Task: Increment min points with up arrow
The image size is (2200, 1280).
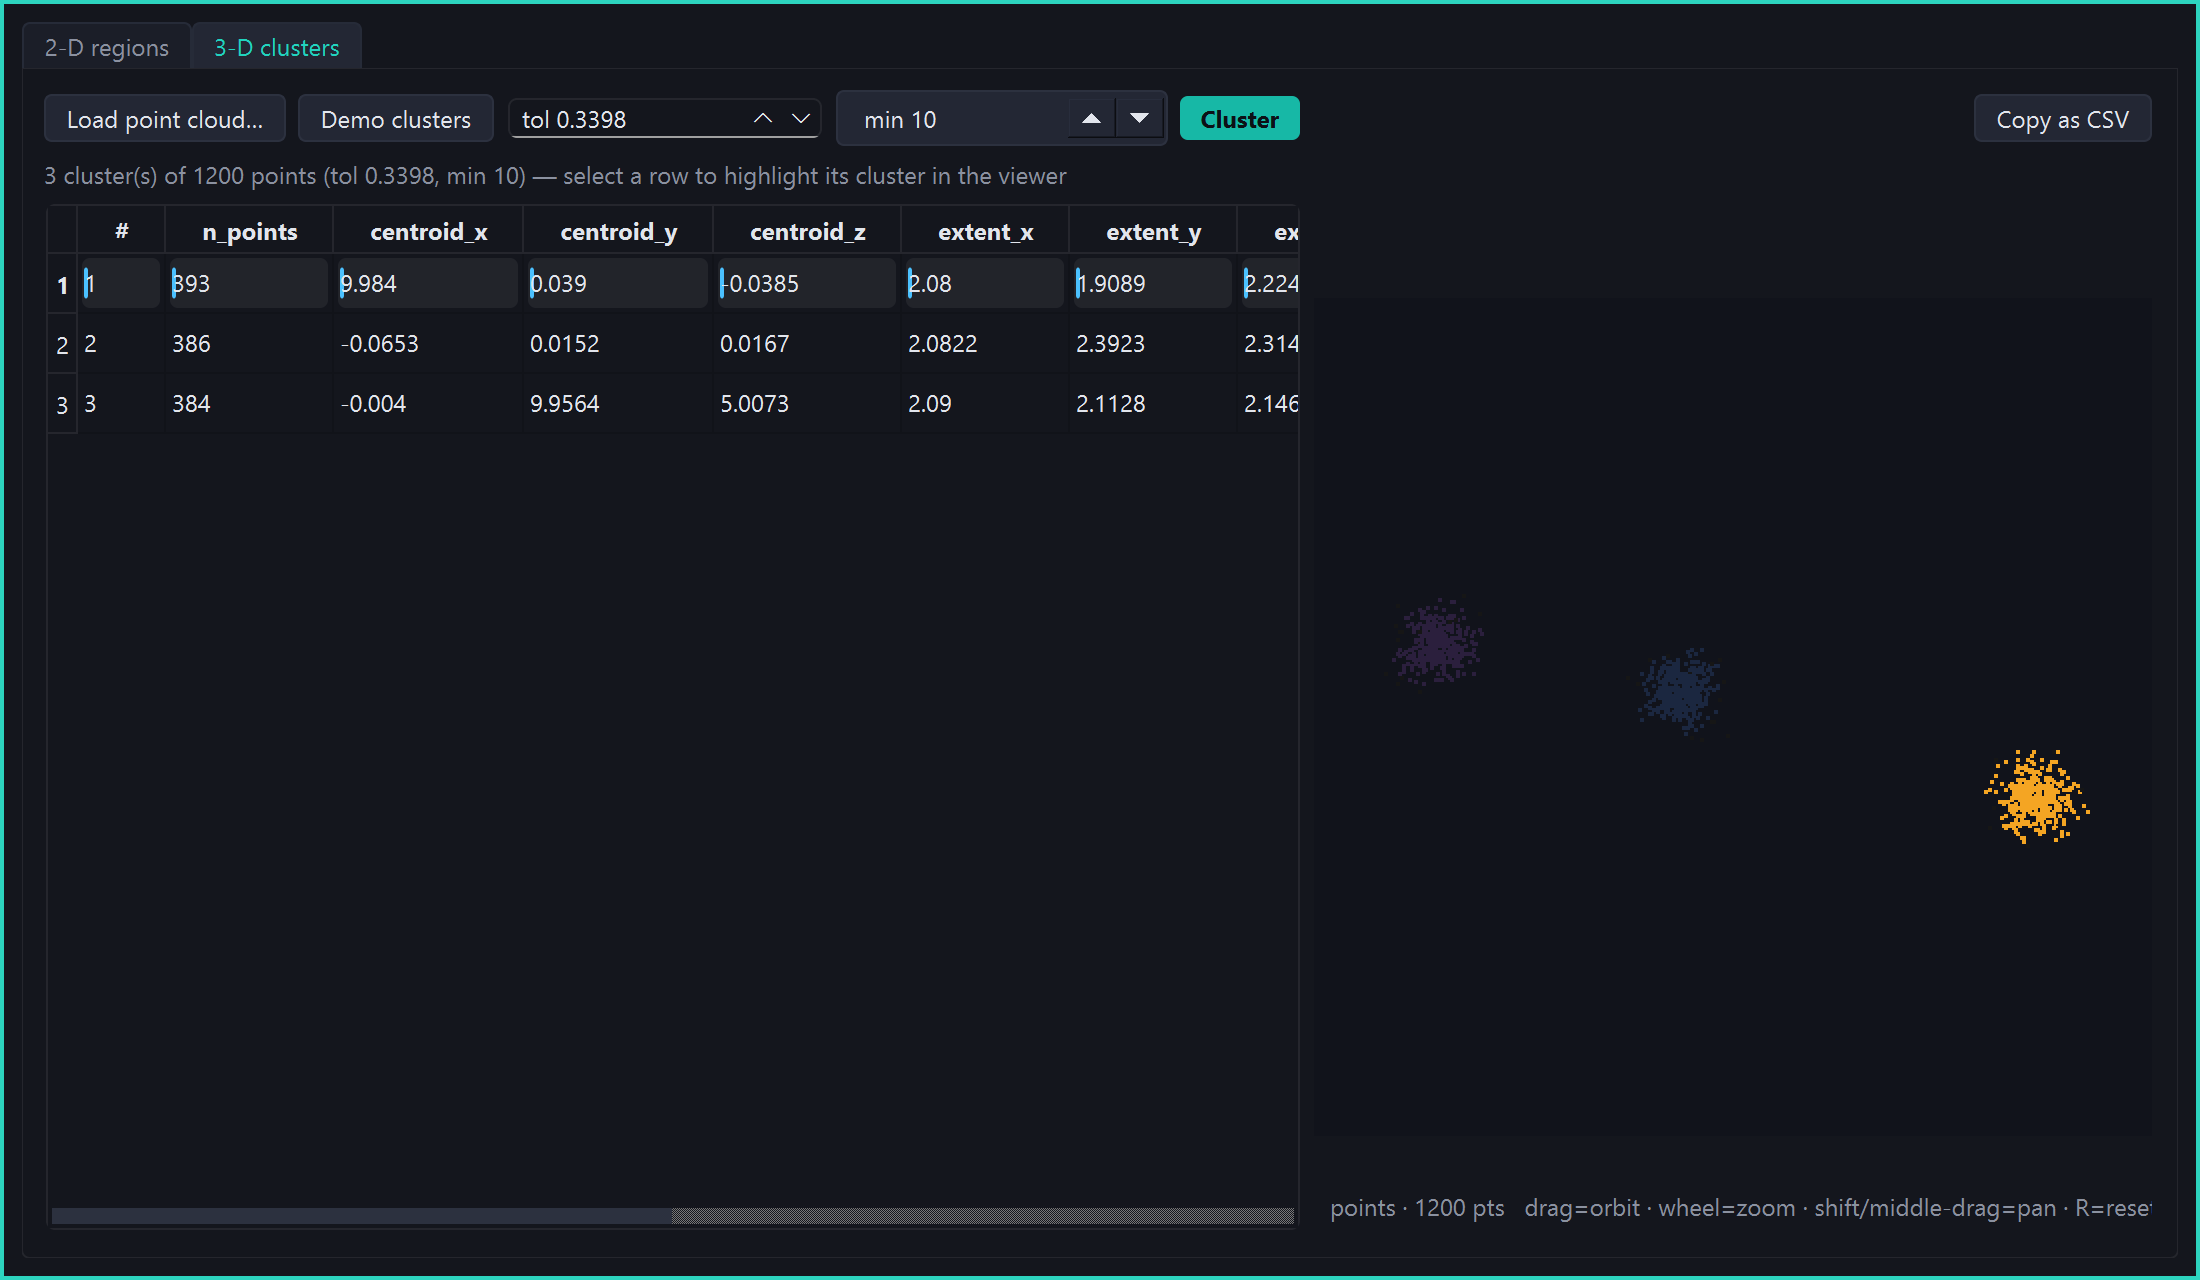Action: [1091, 119]
